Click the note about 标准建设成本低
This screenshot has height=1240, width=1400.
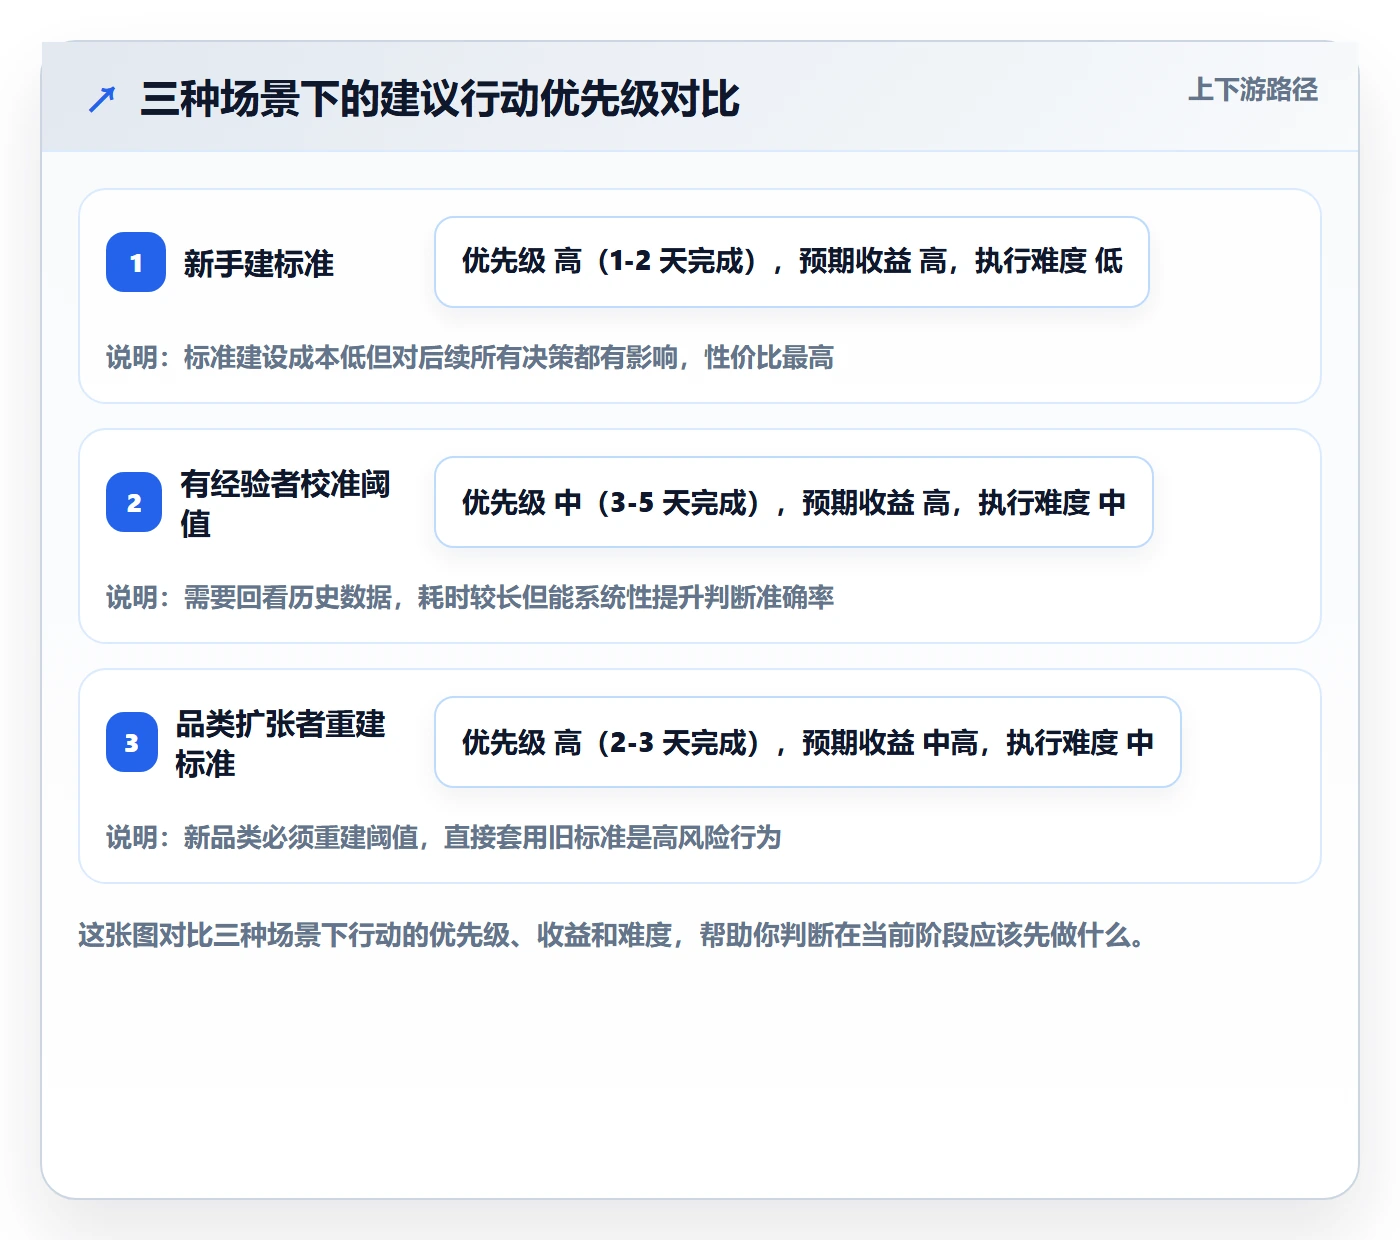pyautogui.click(x=470, y=357)
